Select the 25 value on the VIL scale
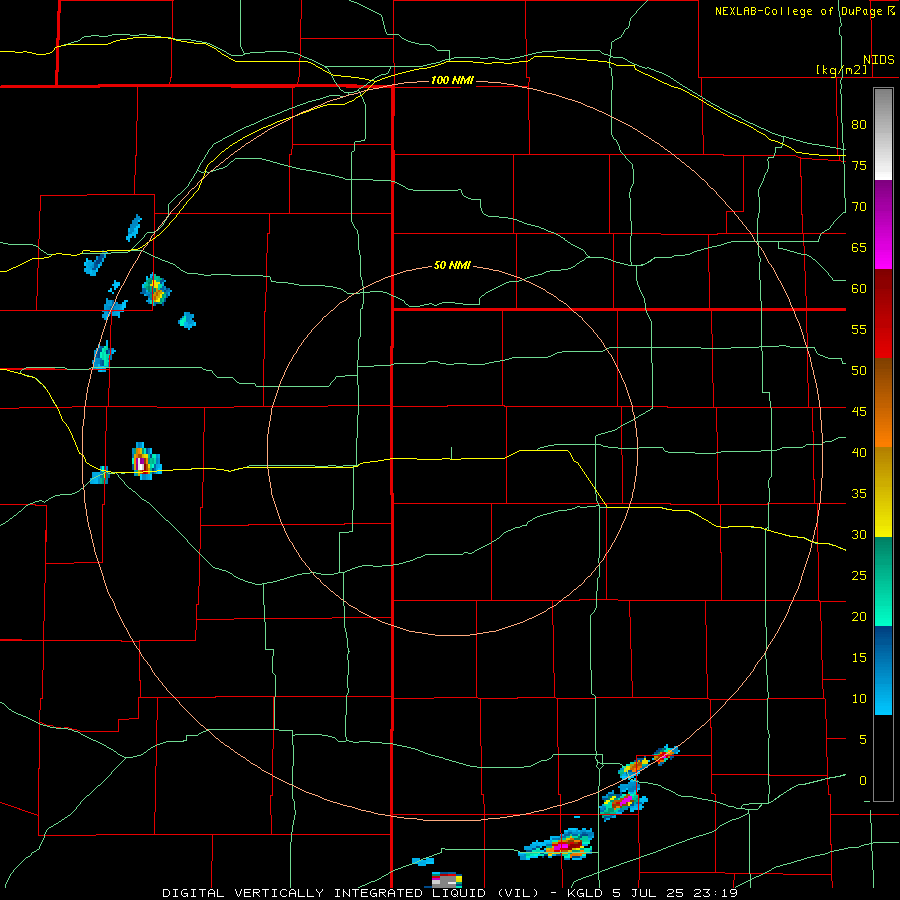This screenshot has width=900, height=900. tap(859, 576)
